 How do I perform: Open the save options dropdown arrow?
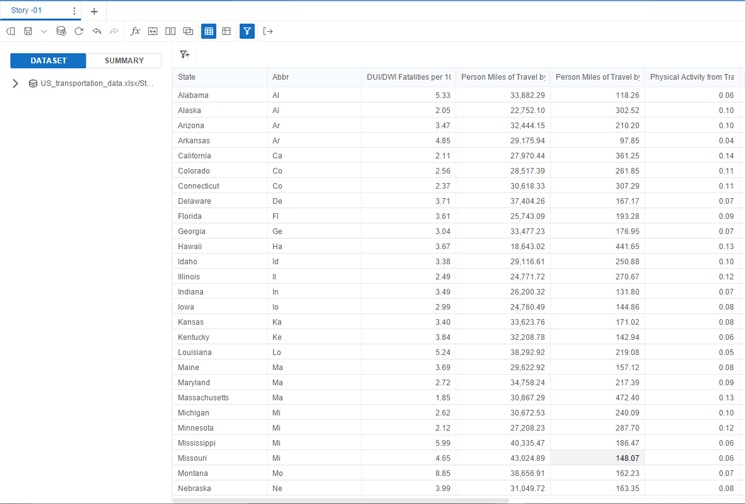coord(44,31)
